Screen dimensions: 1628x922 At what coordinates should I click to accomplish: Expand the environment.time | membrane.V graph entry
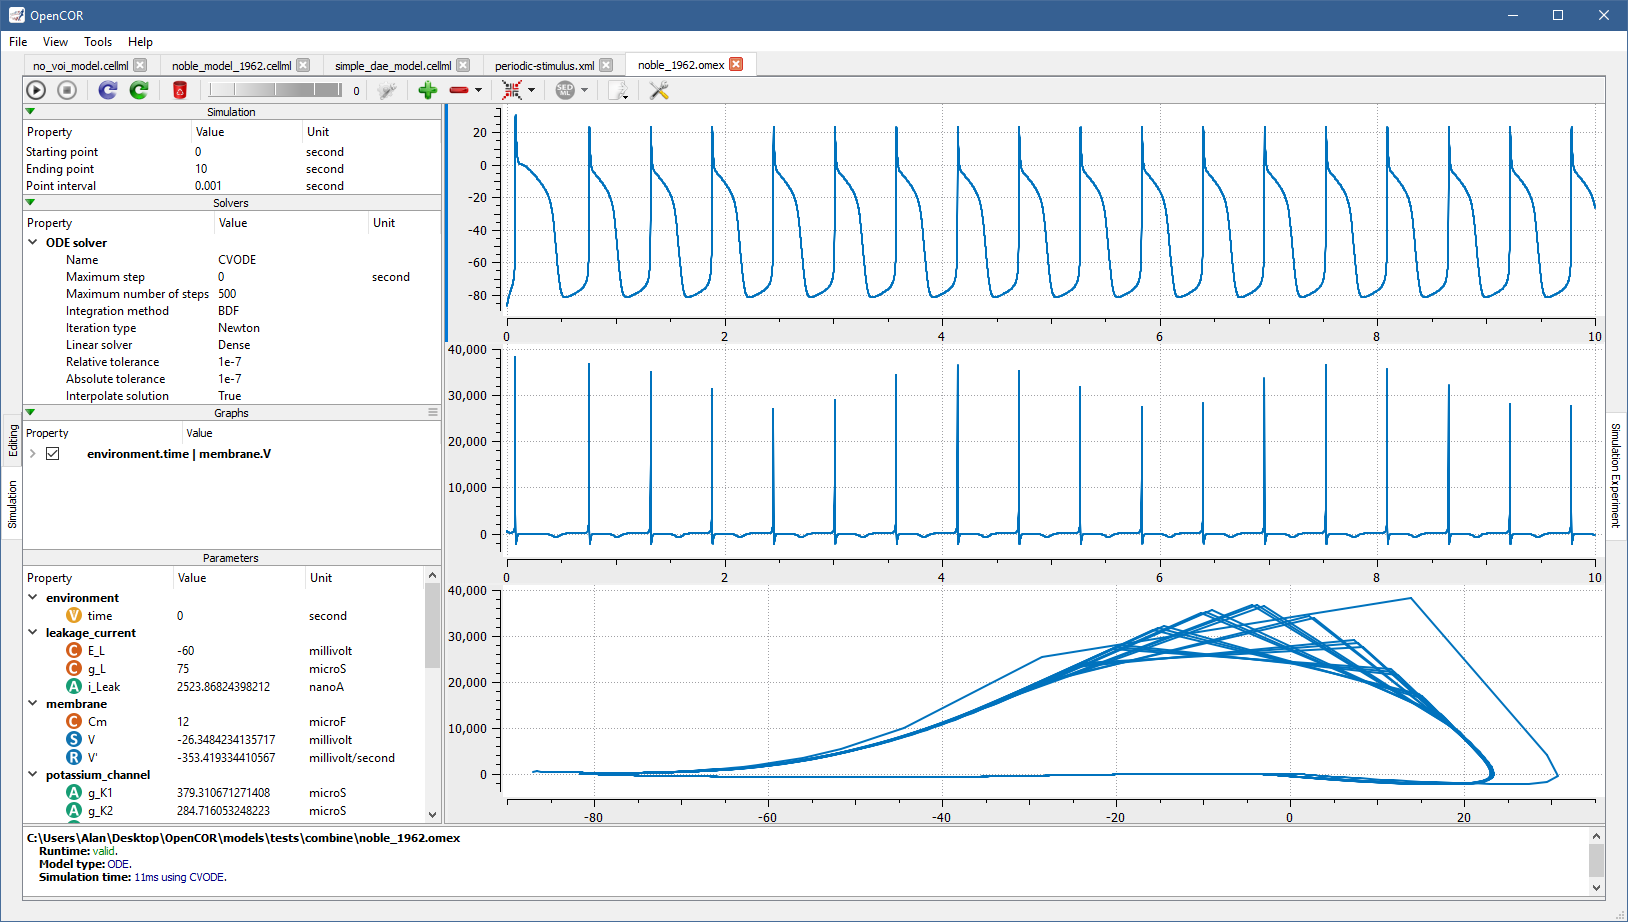33,454
